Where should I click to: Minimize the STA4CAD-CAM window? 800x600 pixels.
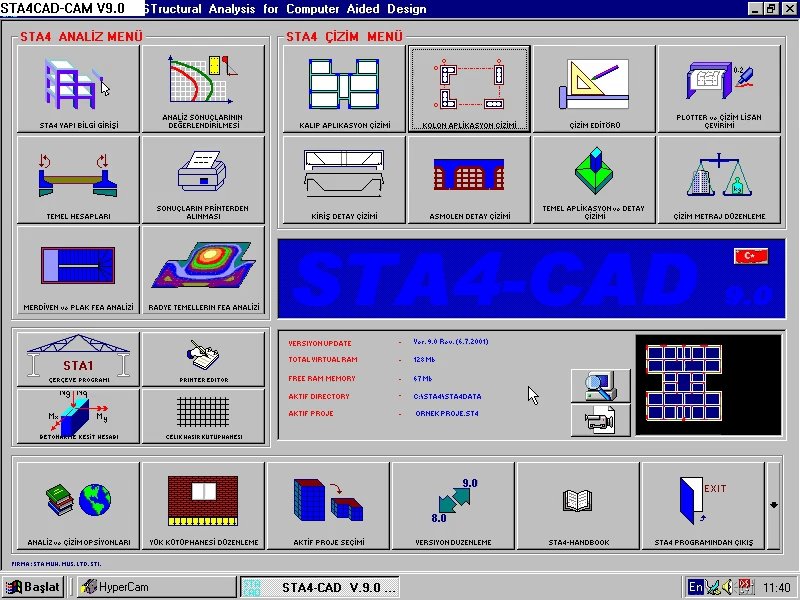point(756,9)
